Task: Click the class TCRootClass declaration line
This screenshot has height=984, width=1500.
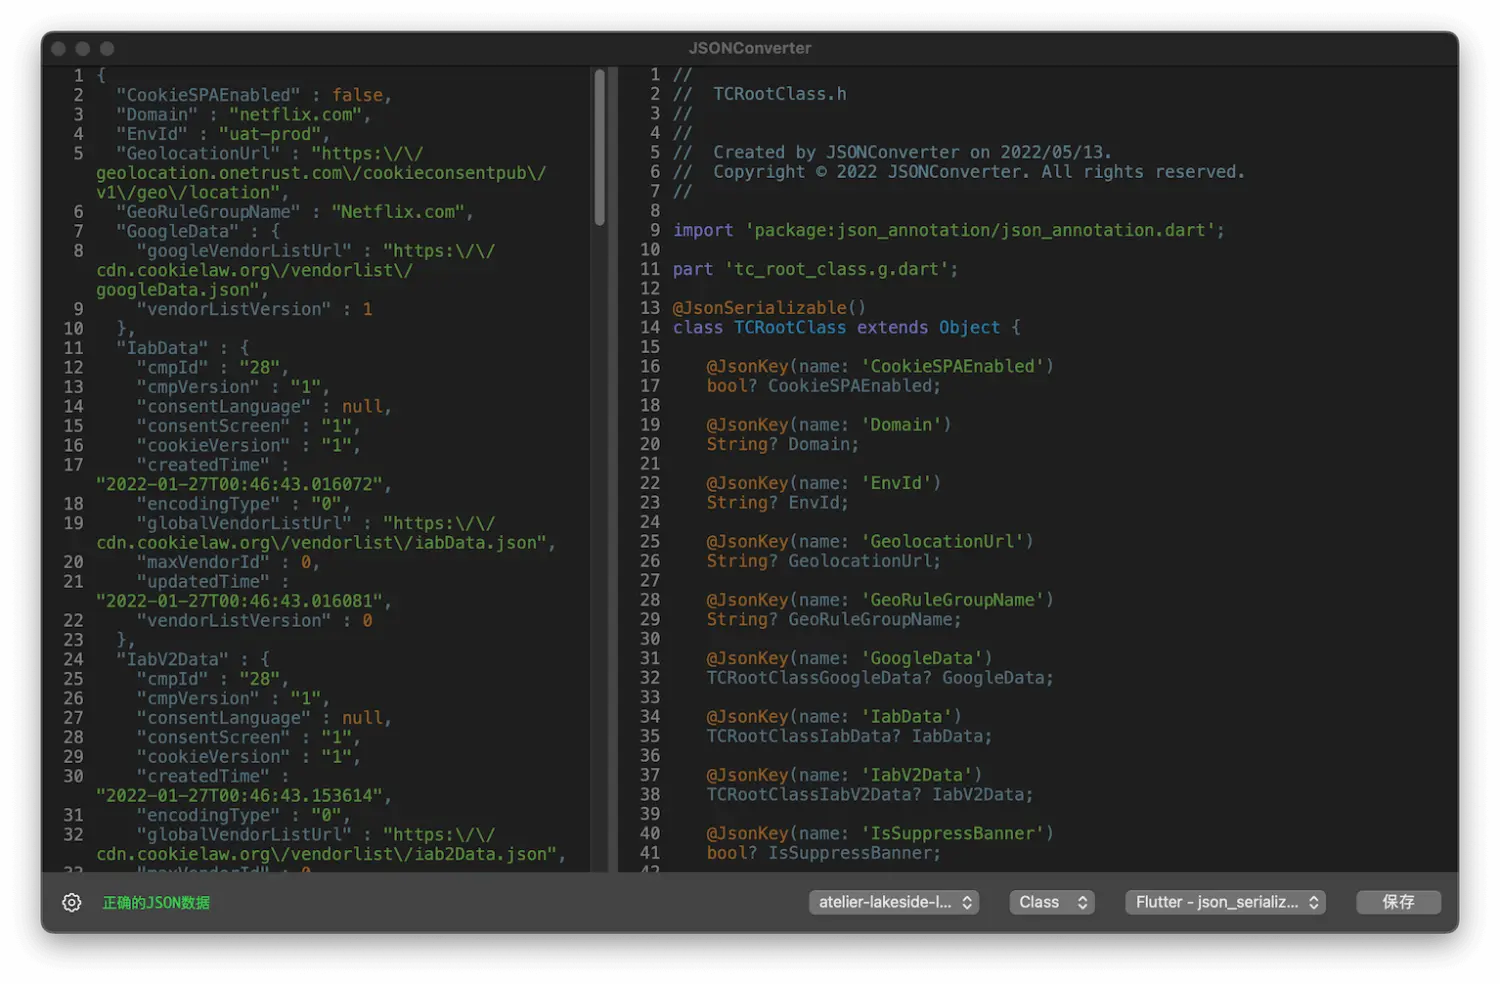Action: [x=845, y=328]
